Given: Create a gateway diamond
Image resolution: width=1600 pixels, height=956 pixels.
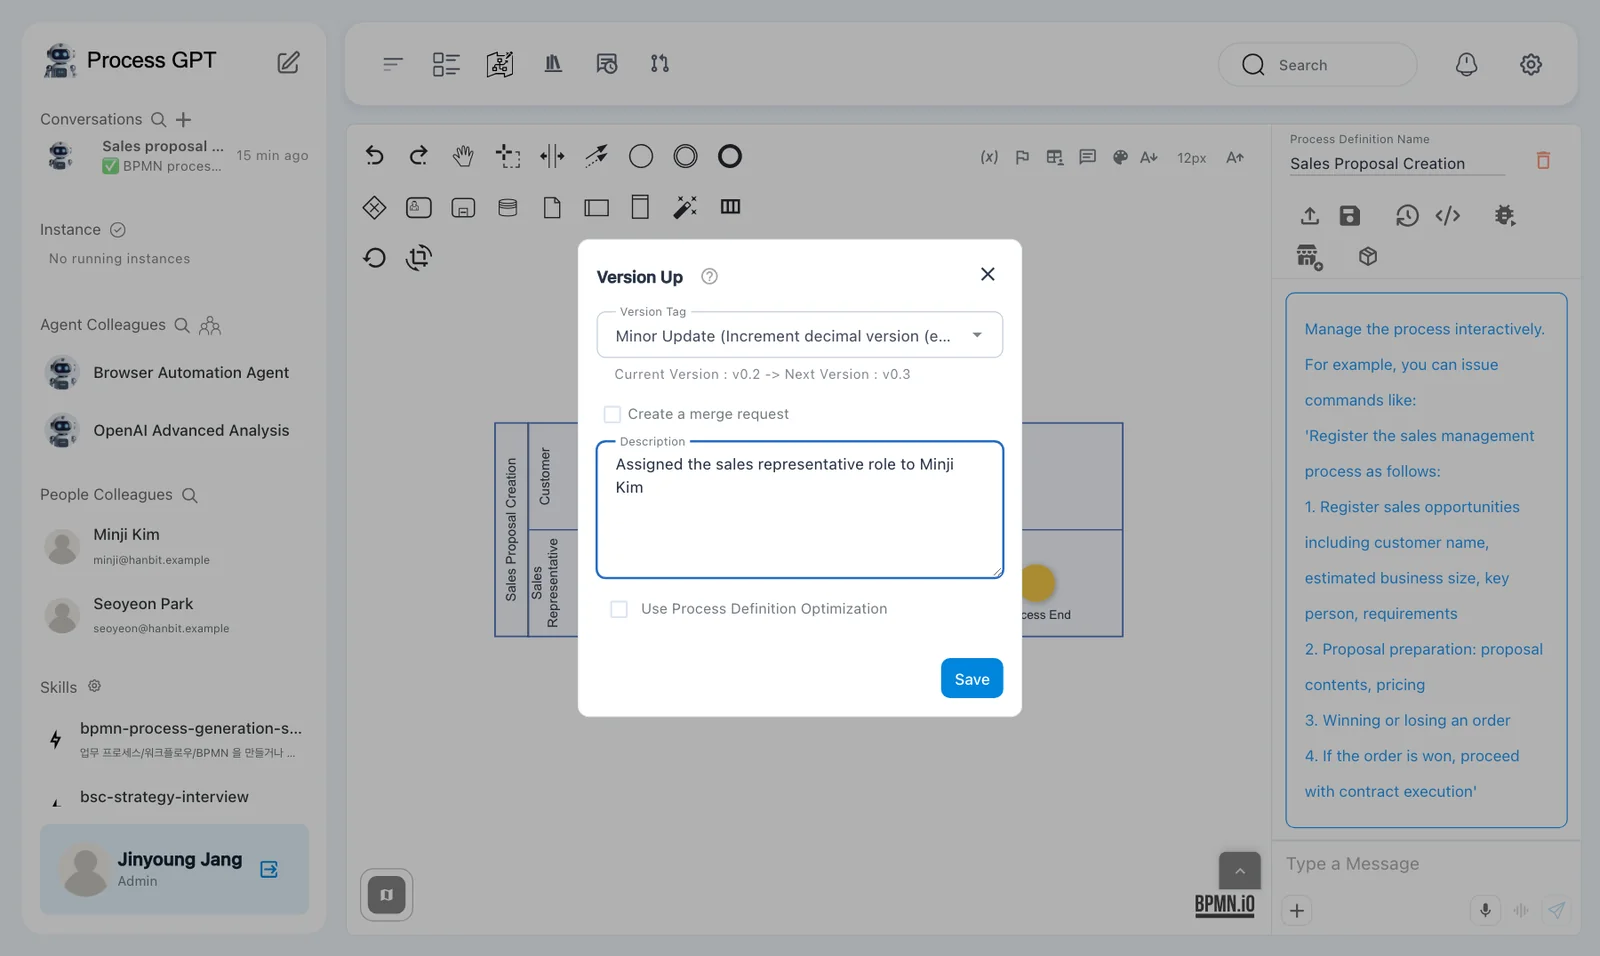Looking at the screenshot, I should 374,207.
